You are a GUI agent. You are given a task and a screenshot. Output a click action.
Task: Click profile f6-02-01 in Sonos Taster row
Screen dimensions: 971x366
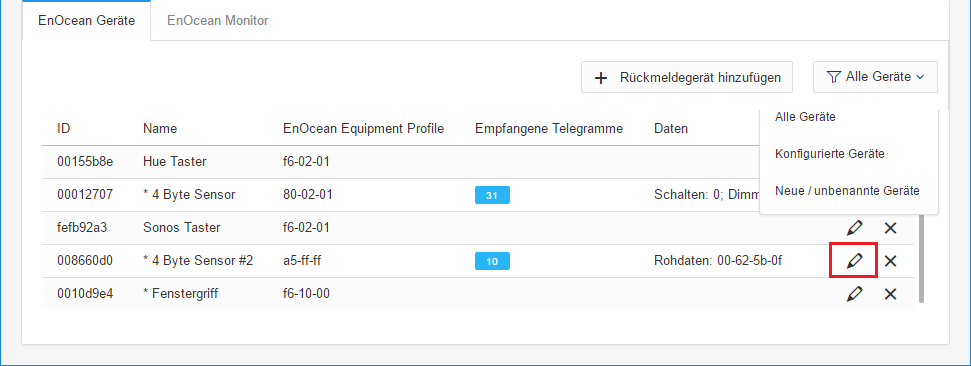tap(306, 227)
